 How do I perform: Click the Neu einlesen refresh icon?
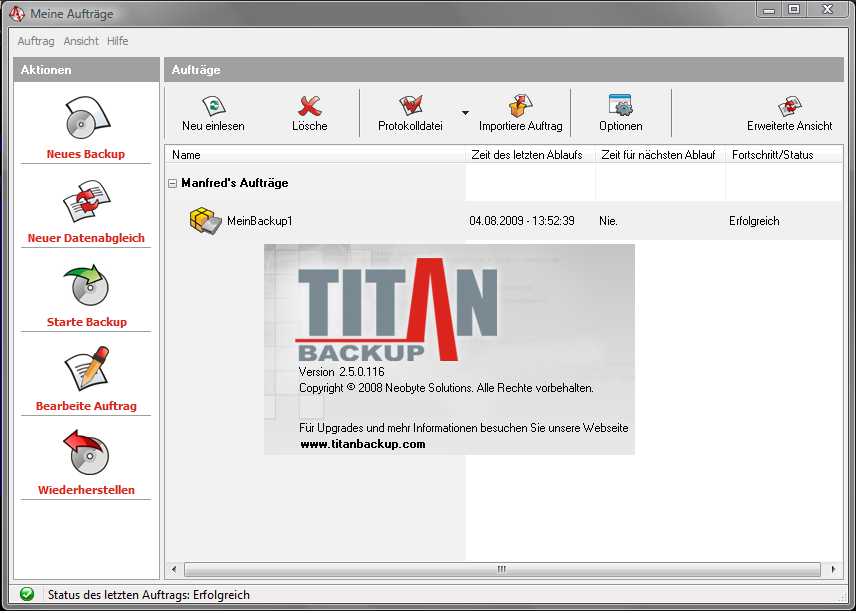click(x=213, y=105)
